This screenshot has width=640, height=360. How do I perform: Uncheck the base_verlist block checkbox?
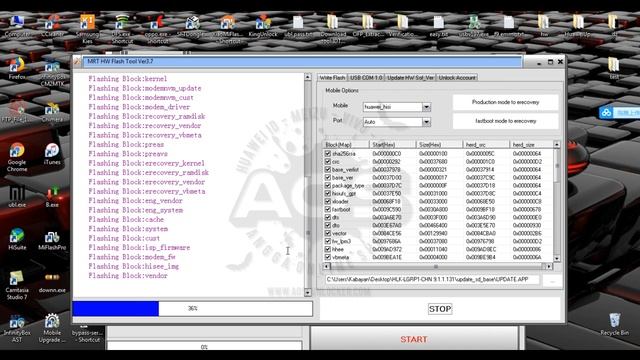tap(327, 169)
